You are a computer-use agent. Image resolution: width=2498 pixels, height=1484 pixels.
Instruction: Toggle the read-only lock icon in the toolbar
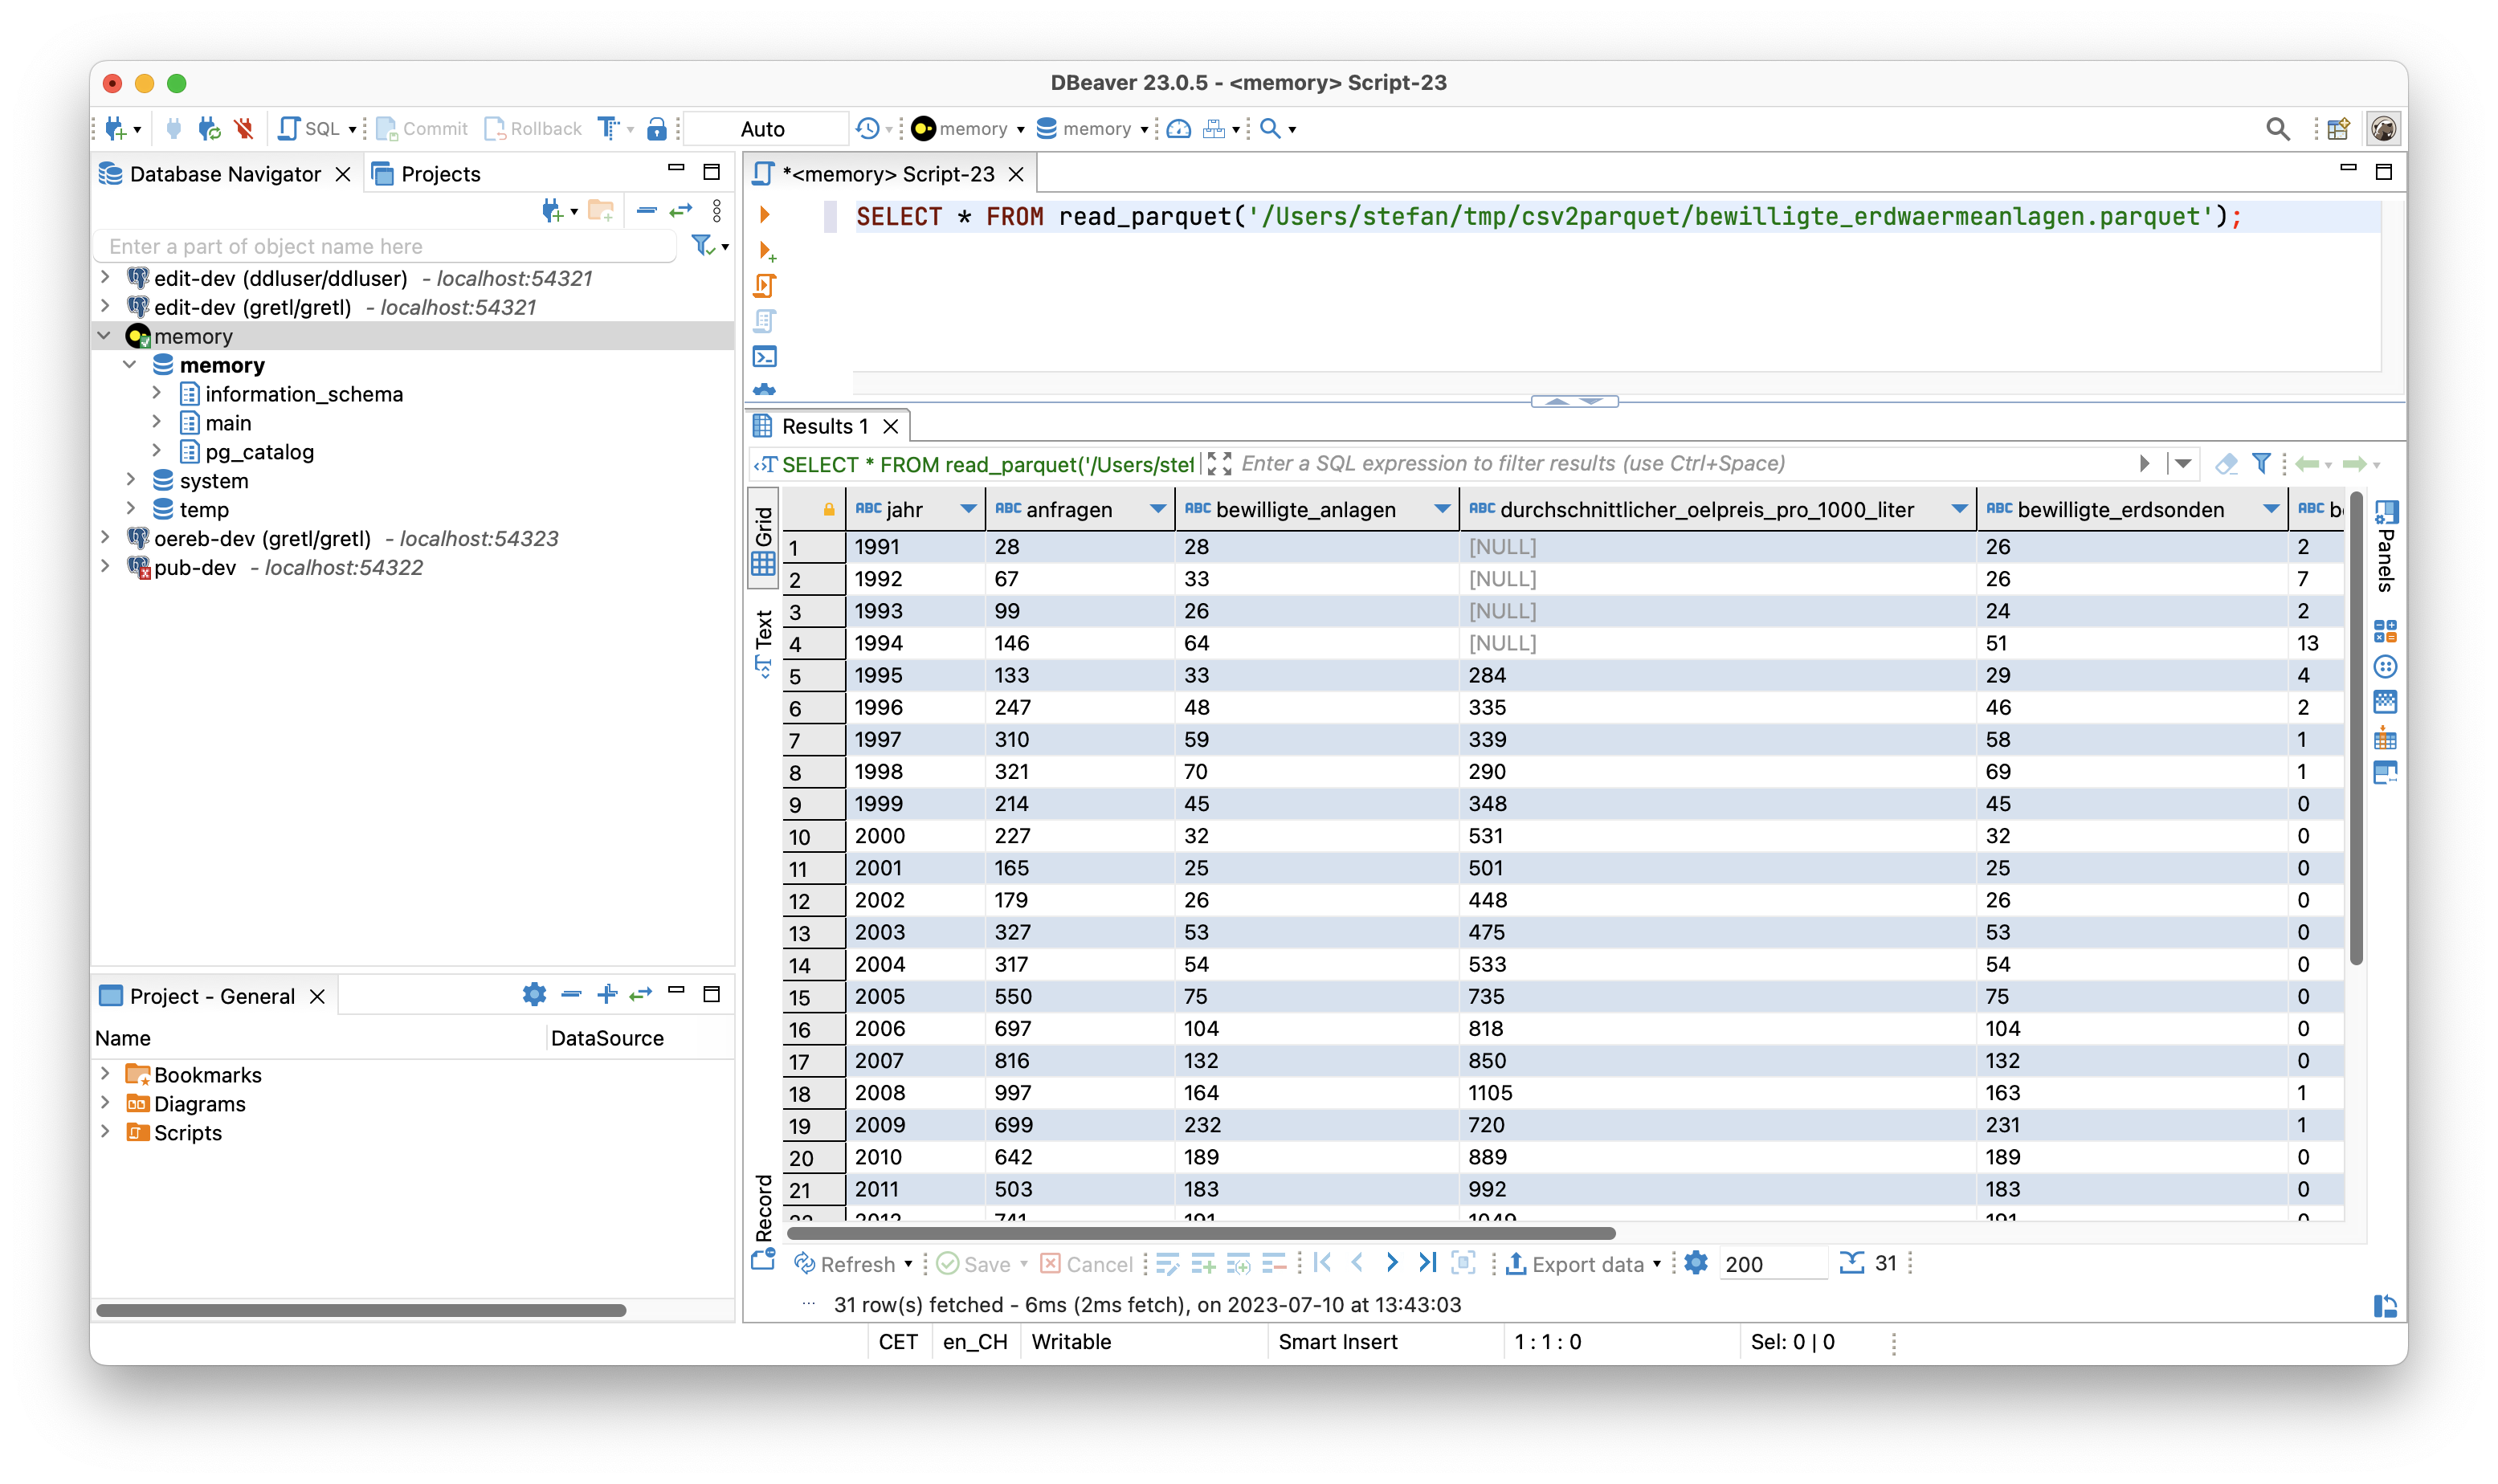click(x=656, y=128)
